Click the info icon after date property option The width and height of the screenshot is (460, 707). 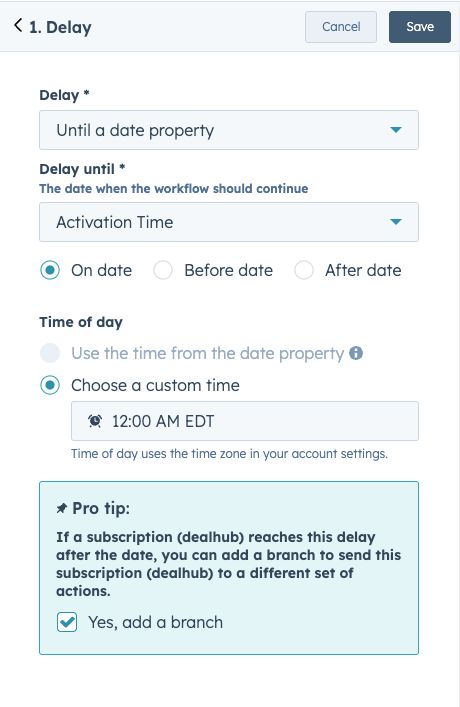point(356,353)
